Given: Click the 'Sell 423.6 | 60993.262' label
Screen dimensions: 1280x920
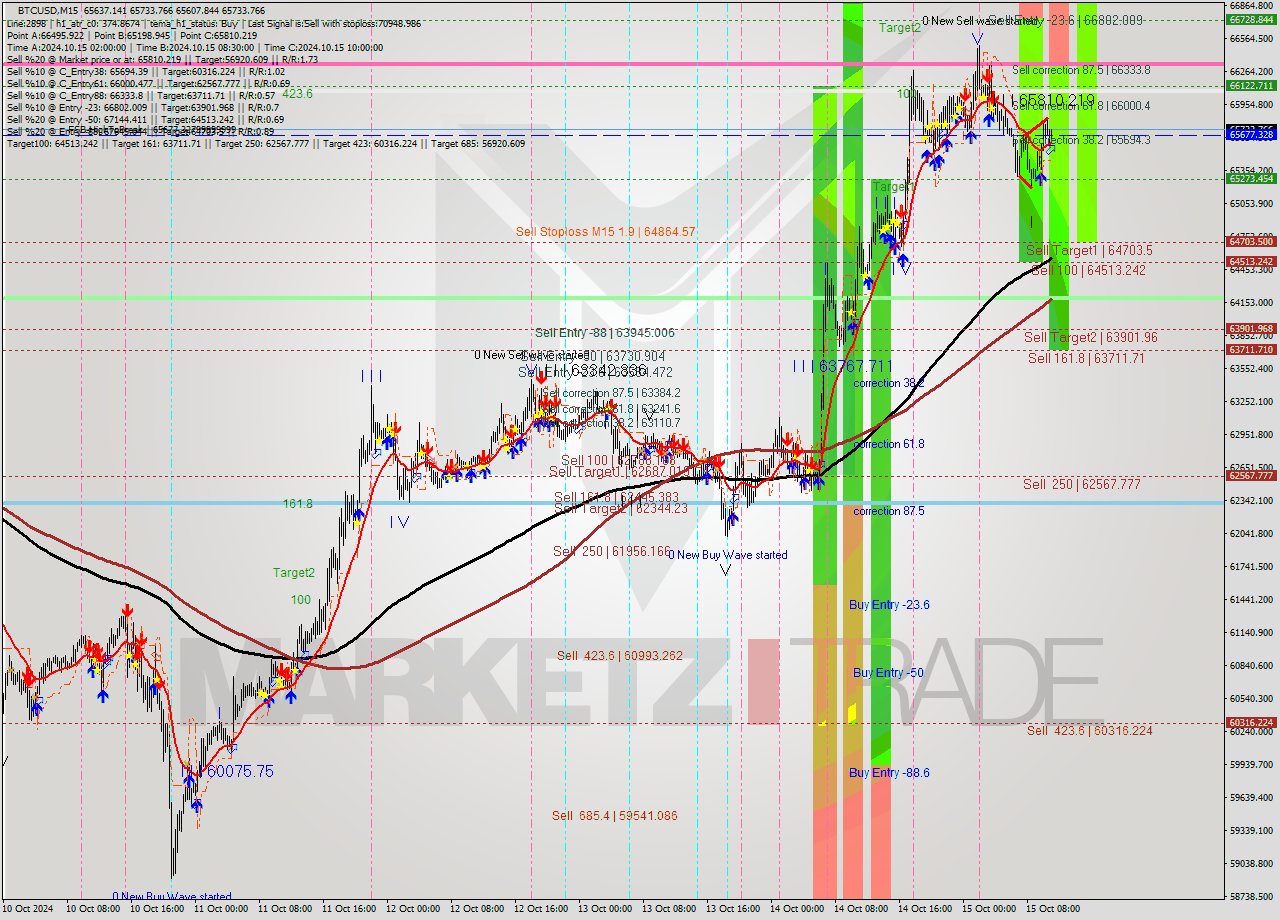Looking at the screenshot, I should (620, 656).
